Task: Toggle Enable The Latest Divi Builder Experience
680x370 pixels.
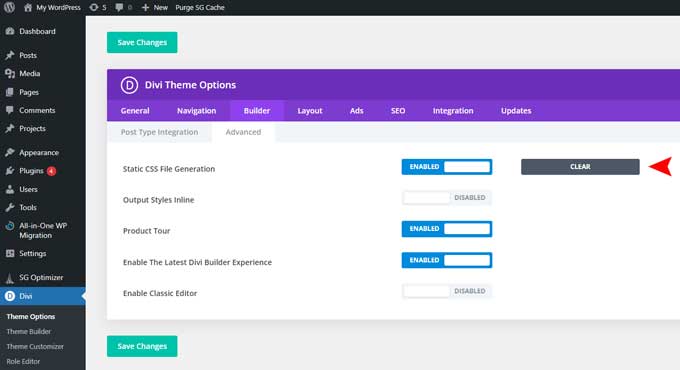Action: (x=447, y=260)
